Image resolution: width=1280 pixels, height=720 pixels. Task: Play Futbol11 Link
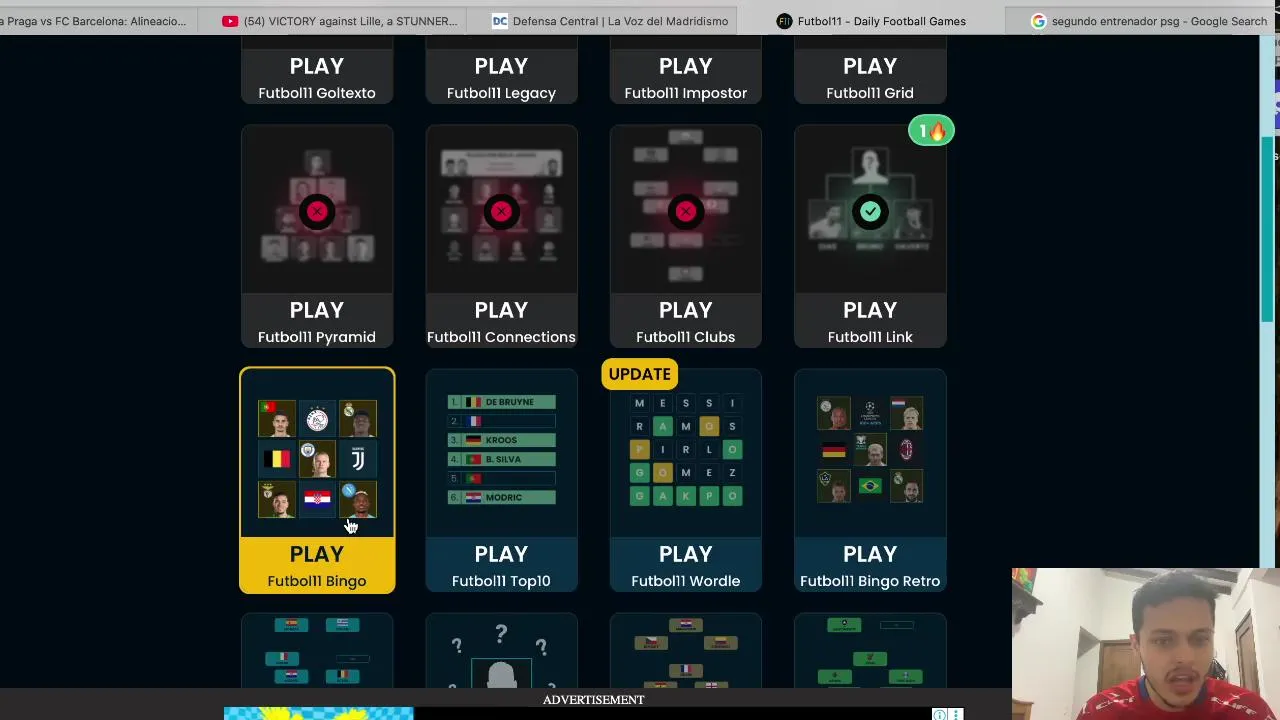[x=870, y=321]
